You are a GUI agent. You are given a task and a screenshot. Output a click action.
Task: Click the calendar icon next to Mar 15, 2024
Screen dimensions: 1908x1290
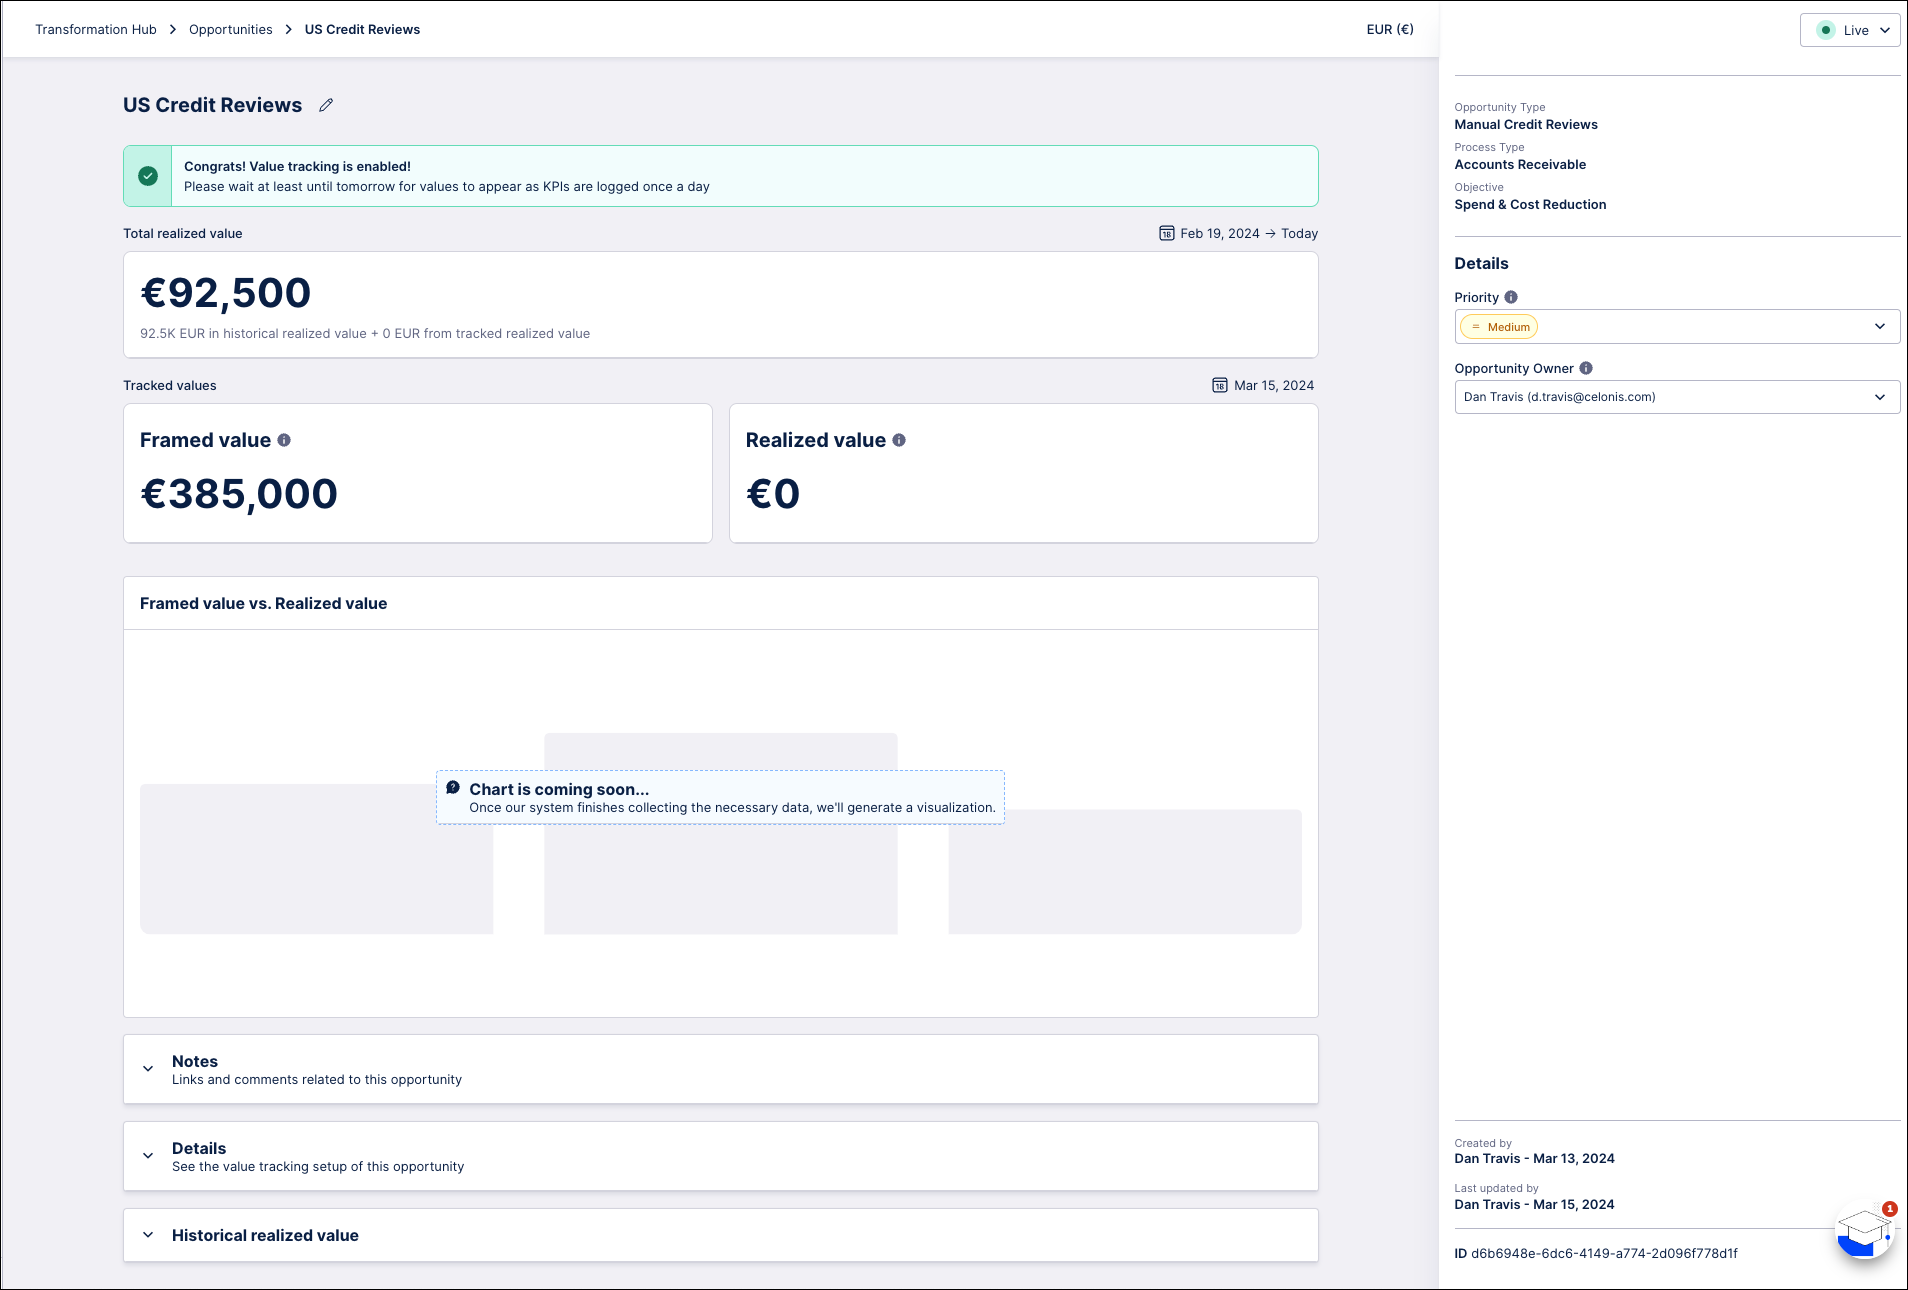pyautogui.click(x=1220, y=385)
